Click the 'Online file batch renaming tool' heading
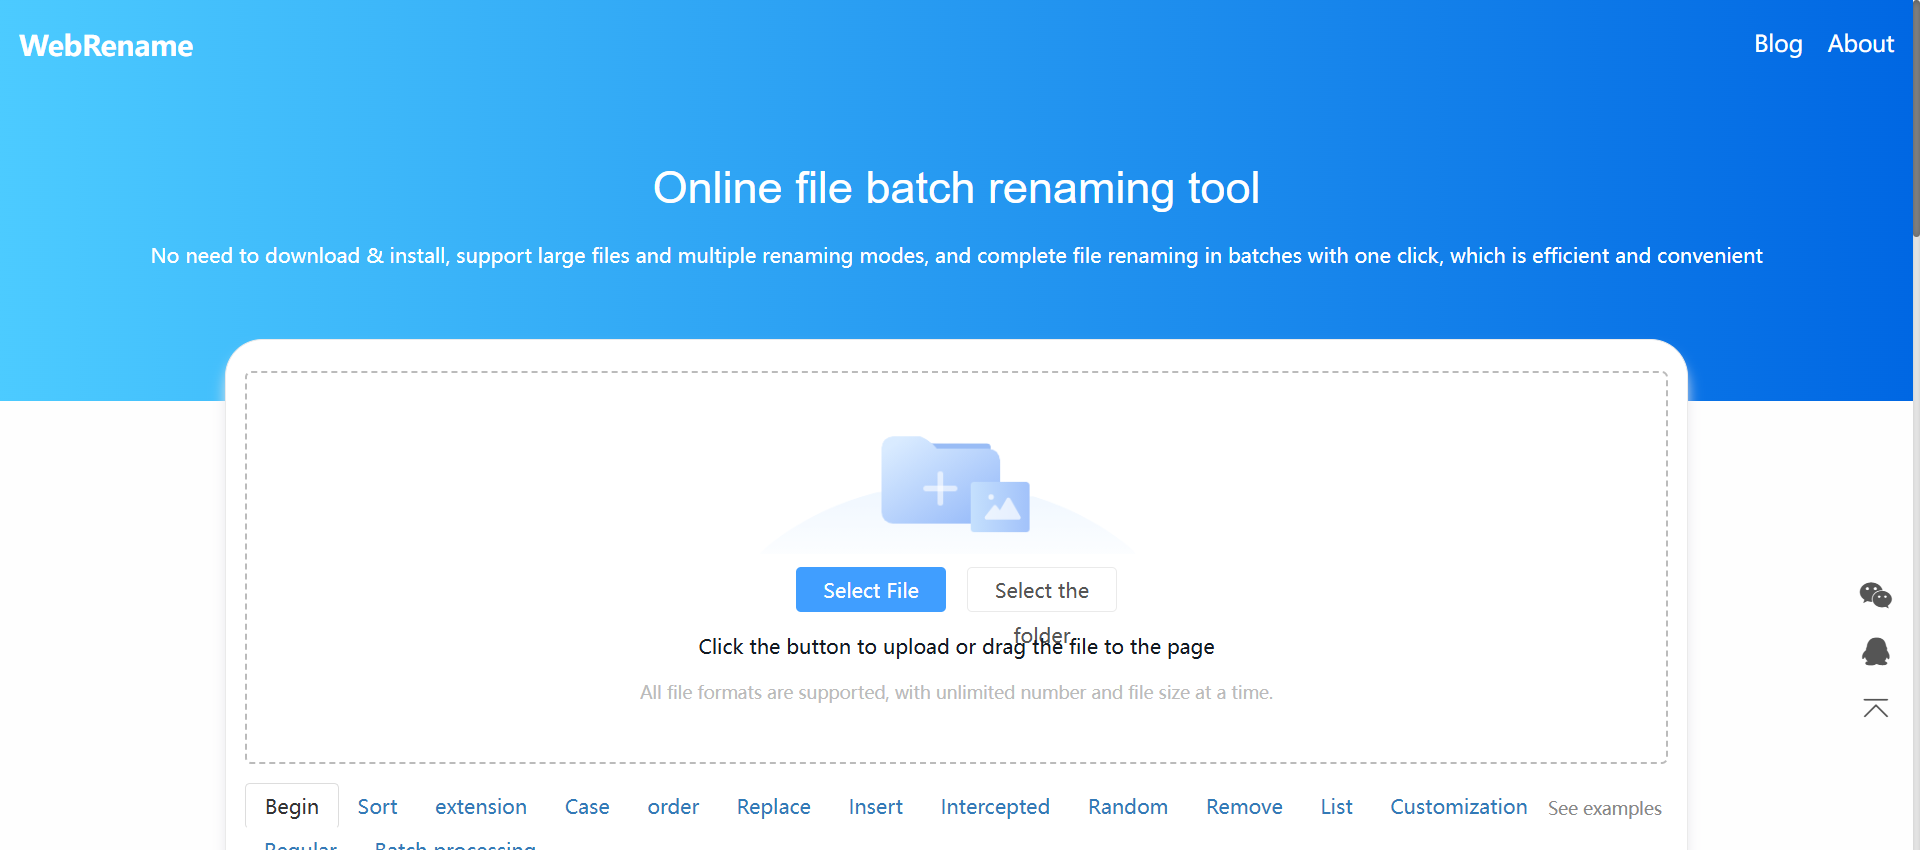Screen dimensions: 1920x850 pos(956,188)
